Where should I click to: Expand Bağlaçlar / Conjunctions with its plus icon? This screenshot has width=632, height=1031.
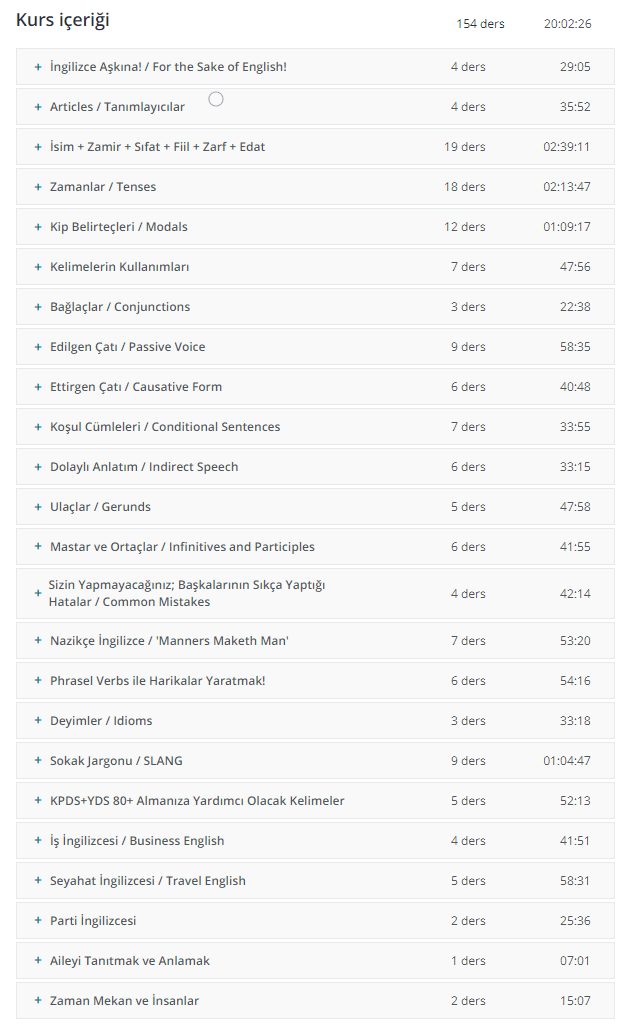click(x=38, y=307)
